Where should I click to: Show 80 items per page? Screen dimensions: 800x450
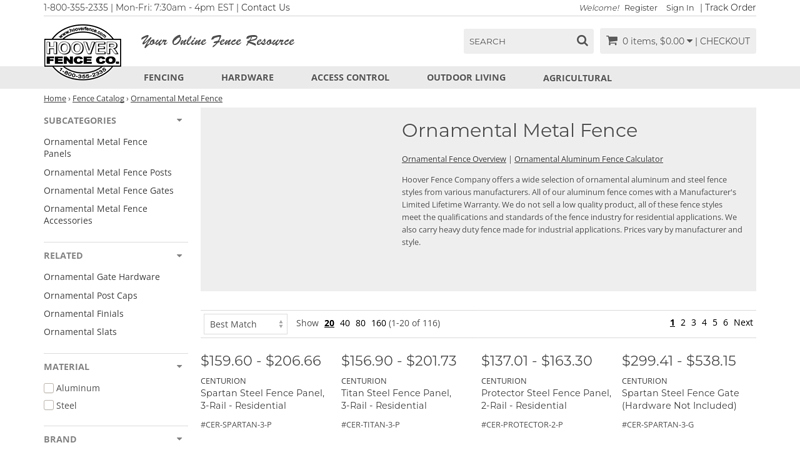pos(360,323)
